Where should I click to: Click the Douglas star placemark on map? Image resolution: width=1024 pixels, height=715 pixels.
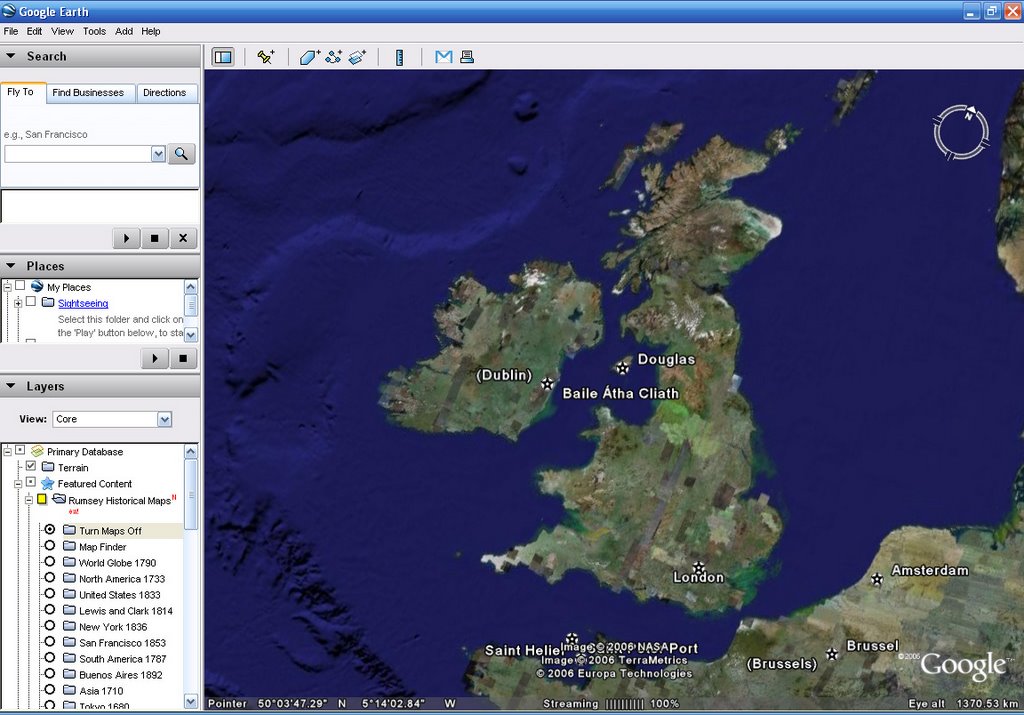623,368
